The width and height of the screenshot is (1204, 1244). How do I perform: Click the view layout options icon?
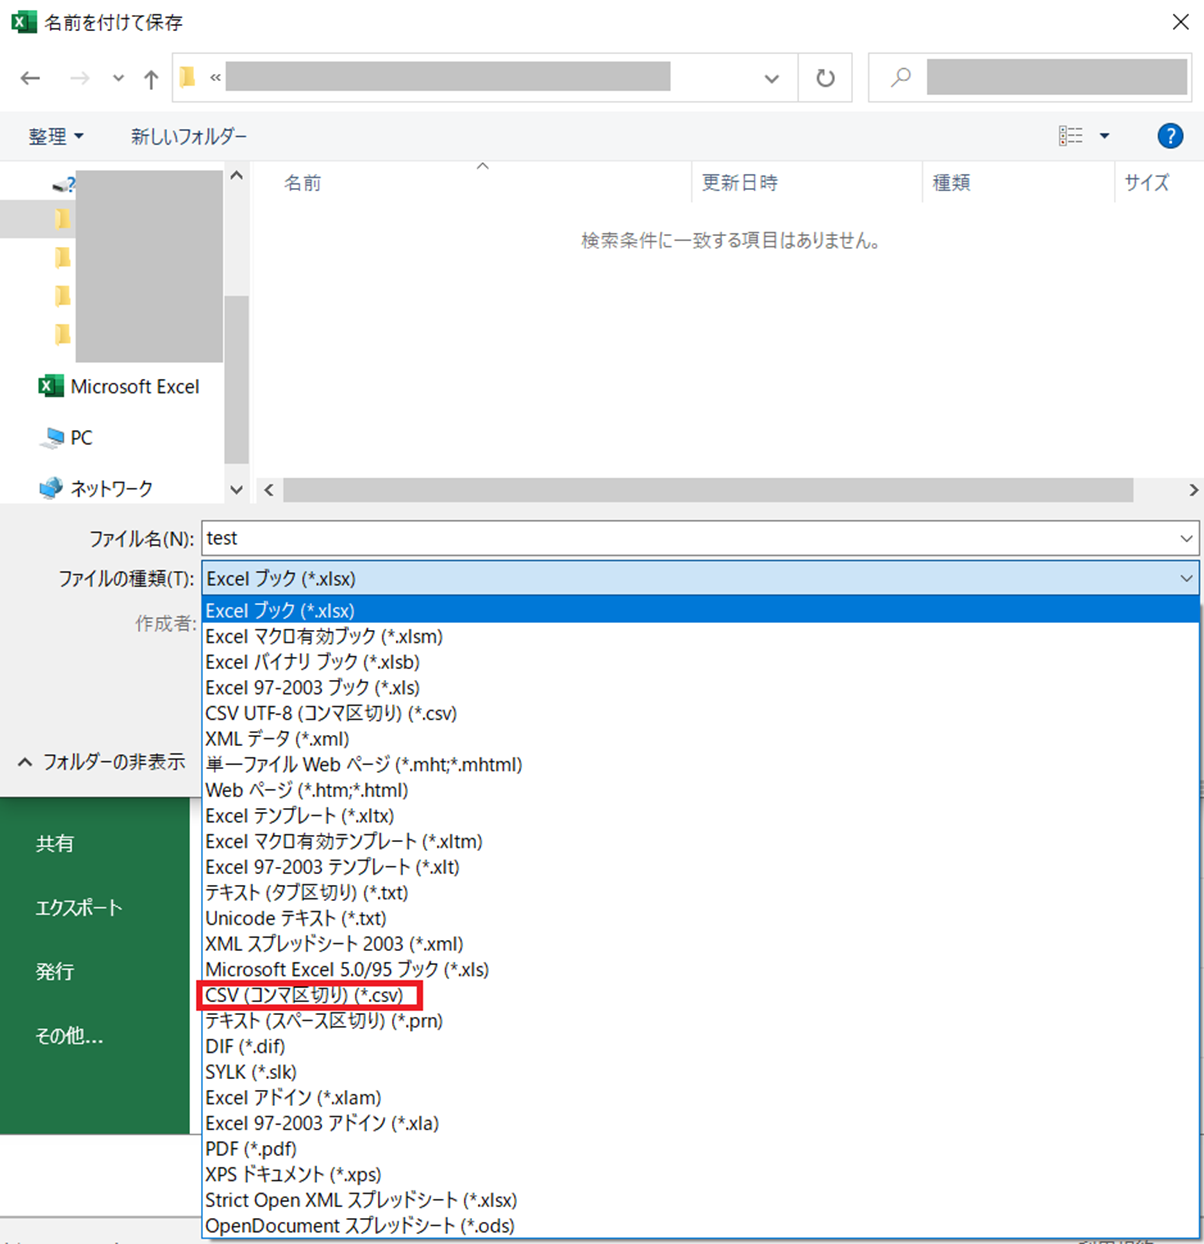tap(1071, 136)
